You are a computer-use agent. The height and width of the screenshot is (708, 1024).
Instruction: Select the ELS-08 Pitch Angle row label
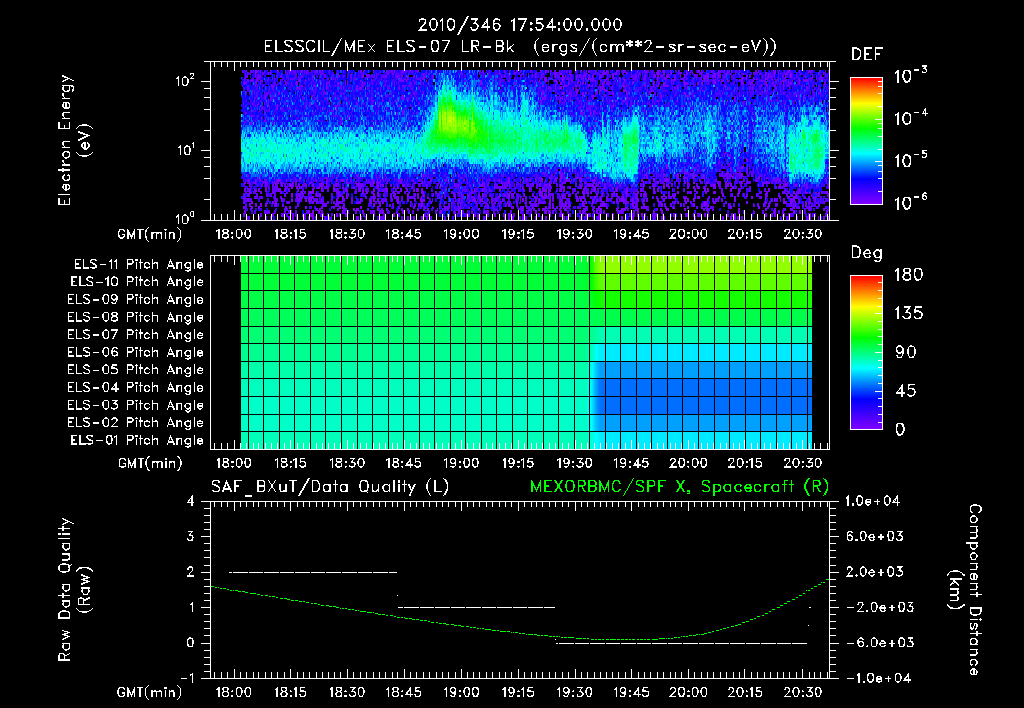point(136,317)
